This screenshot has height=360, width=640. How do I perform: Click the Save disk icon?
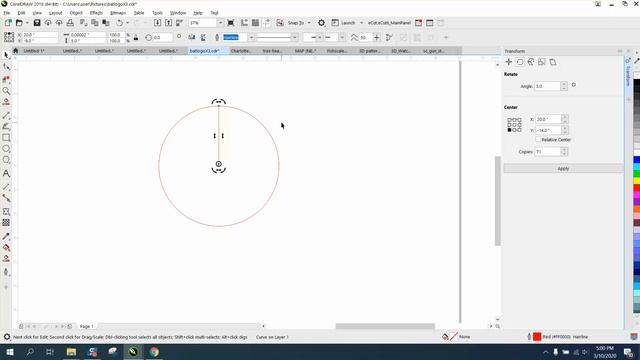point(37,23)
